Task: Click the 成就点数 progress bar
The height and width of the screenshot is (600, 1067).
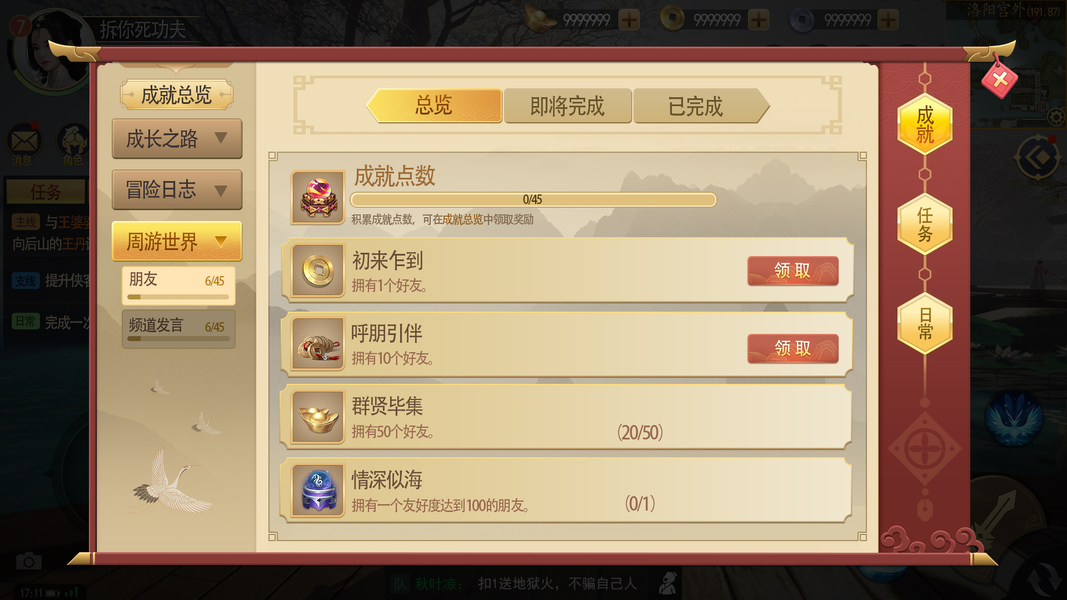Action: [533, 199]
